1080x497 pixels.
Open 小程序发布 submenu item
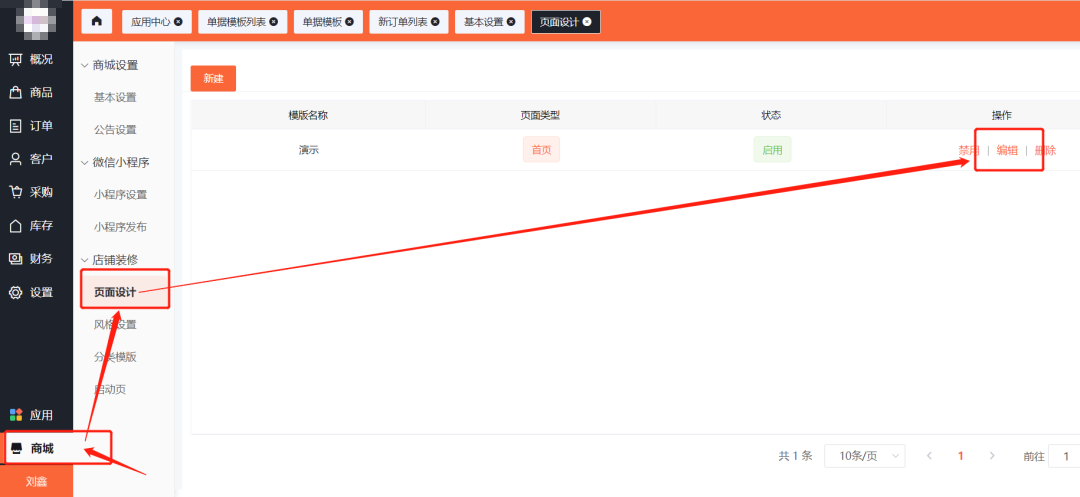[x=120, y=227]
